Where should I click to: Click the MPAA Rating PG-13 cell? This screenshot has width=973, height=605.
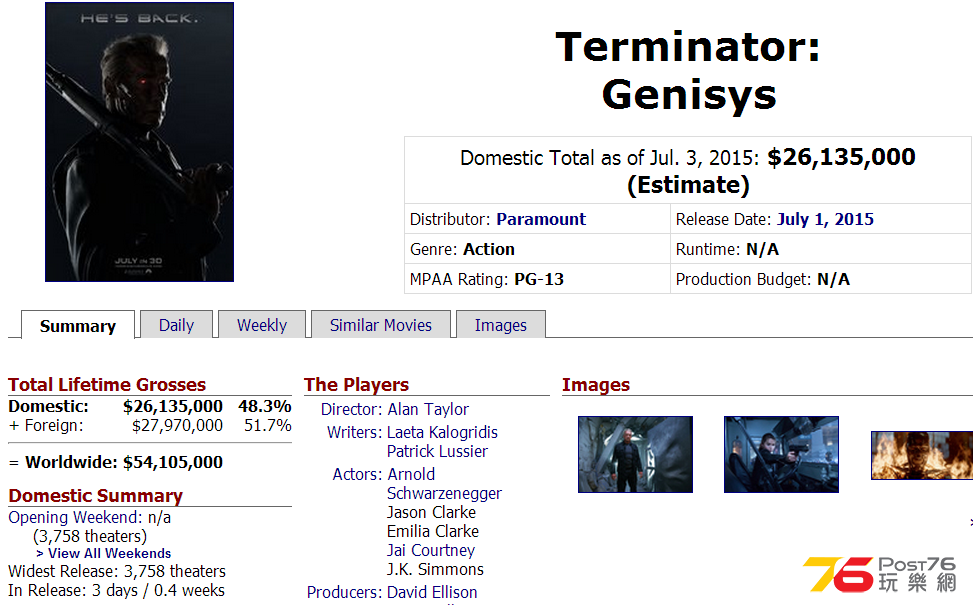coord(537,279)
